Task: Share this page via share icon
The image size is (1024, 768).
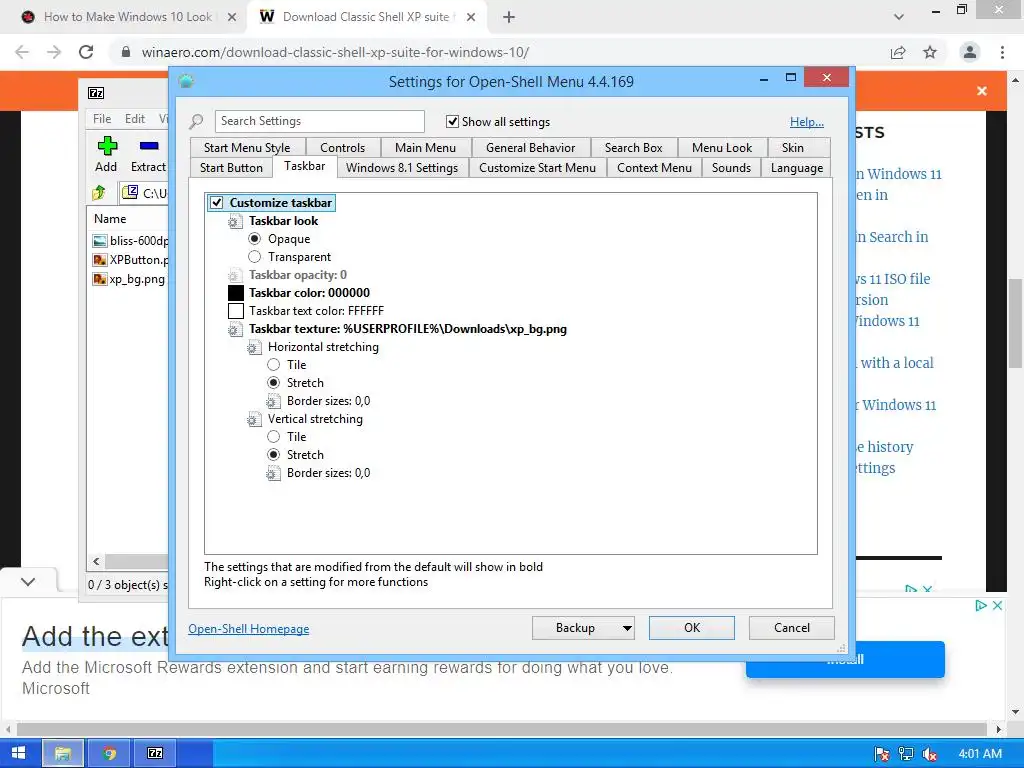Action: tap(898, 52)
